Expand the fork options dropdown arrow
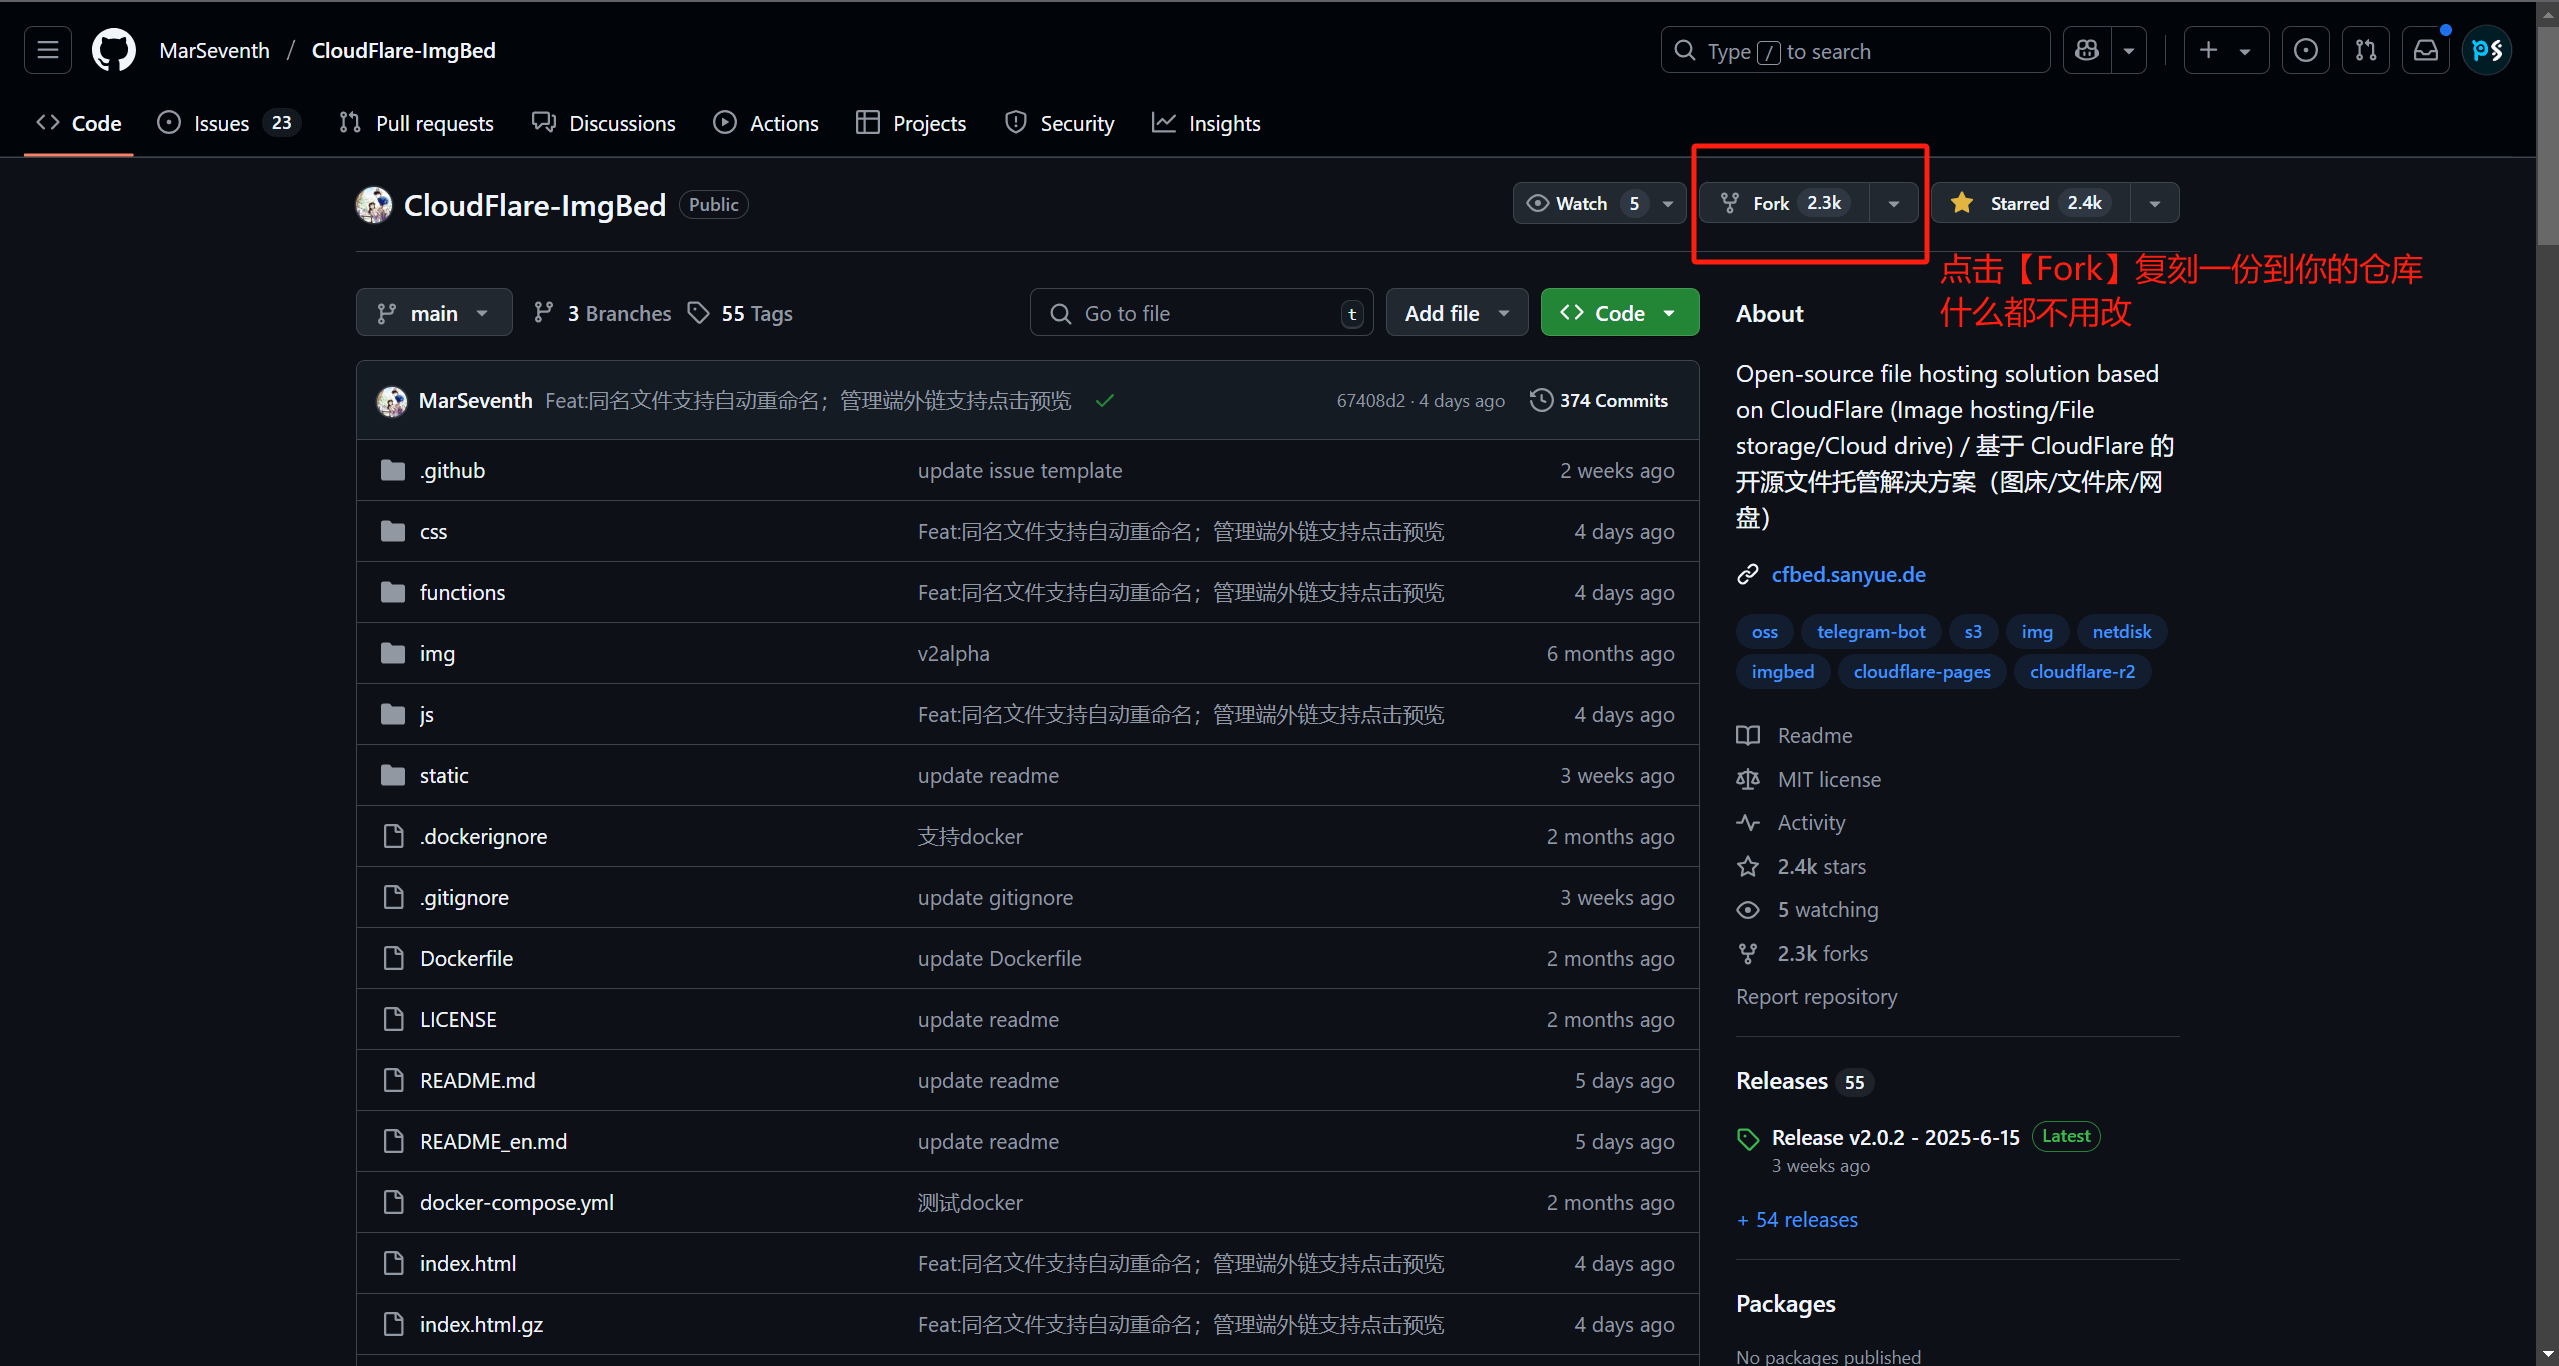This screenshot has width=2559, height=1366. pyautogui.click(x=1893, y=203)
